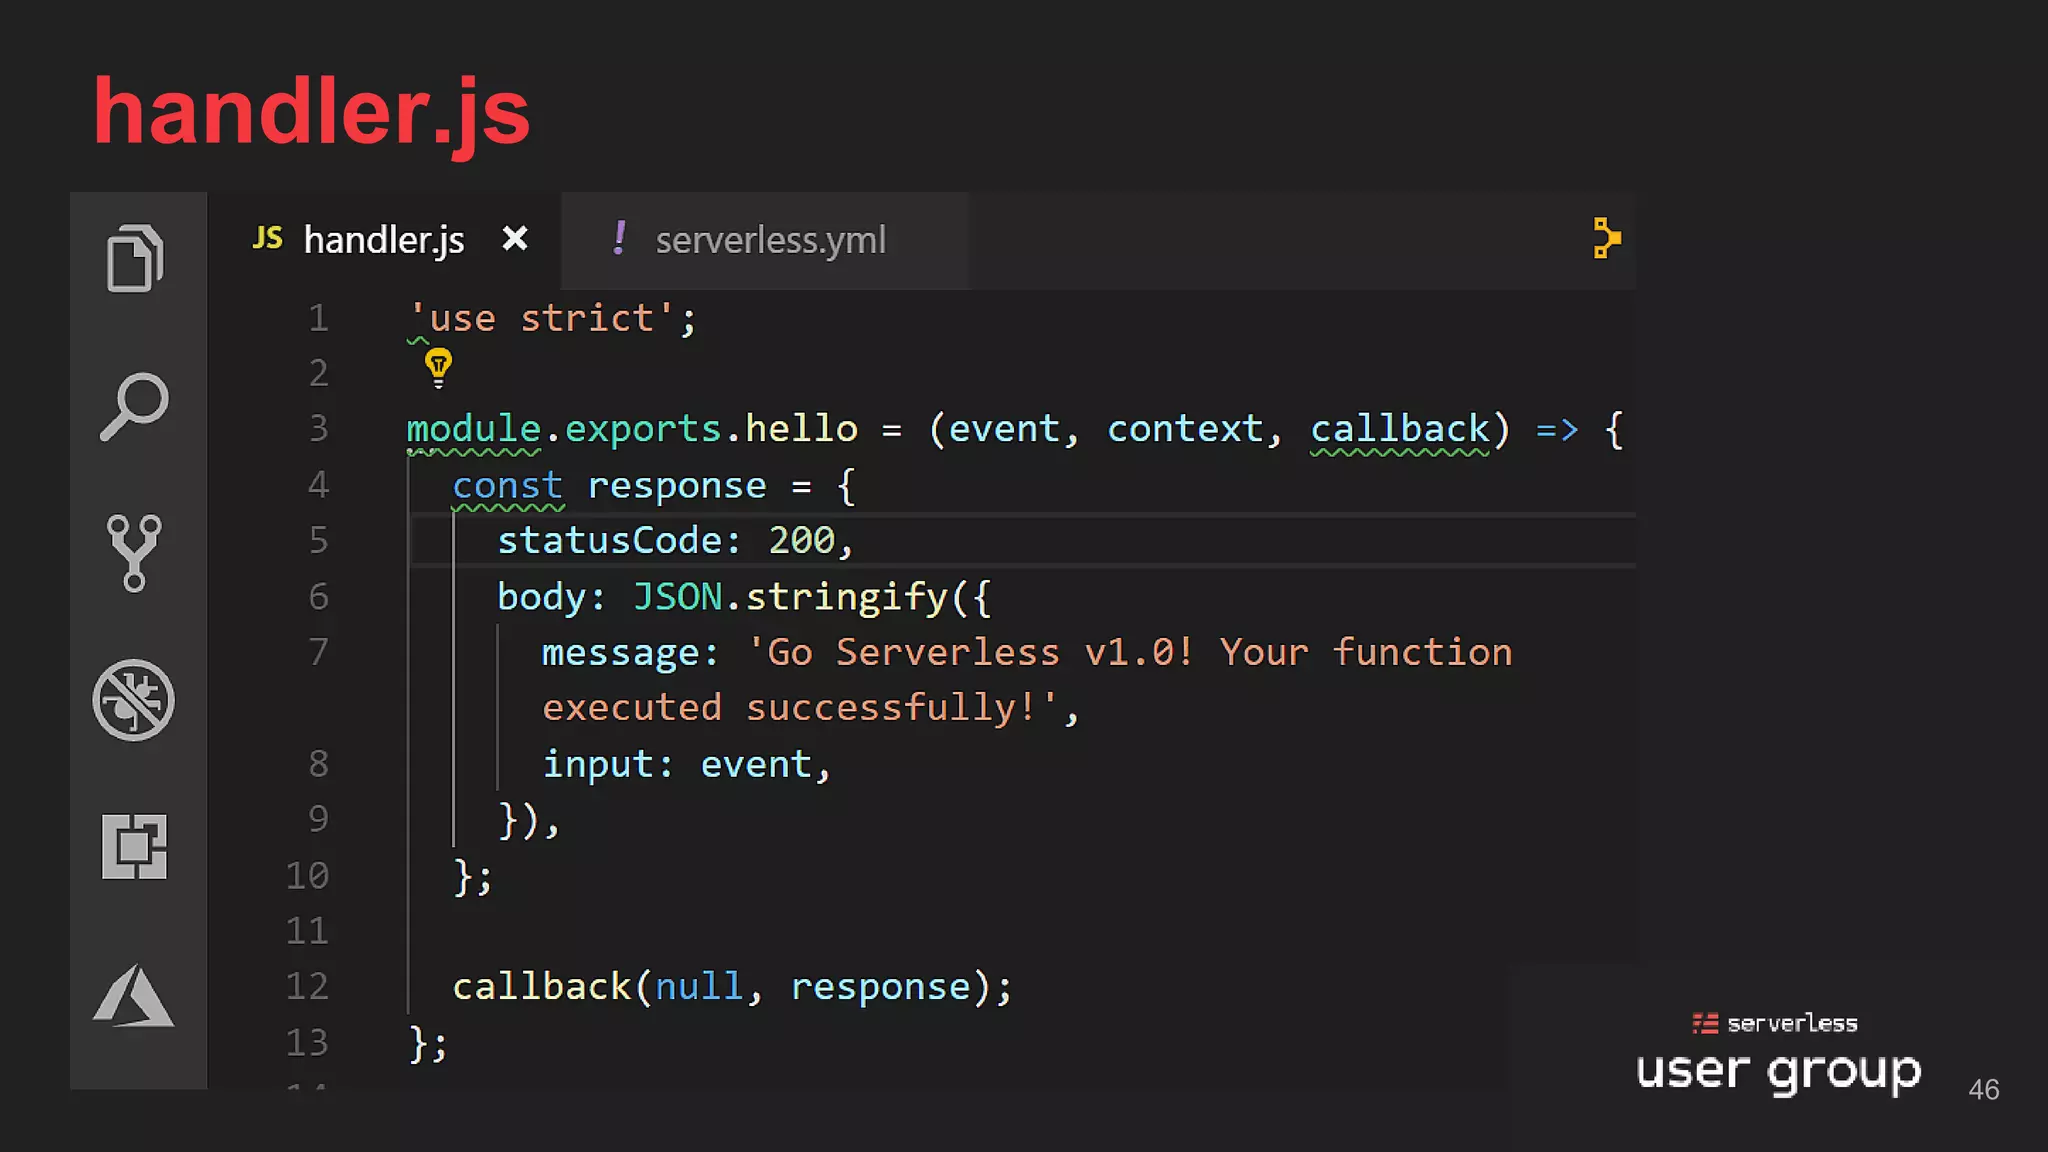The image size is (2048, 1152).
Task: Click the input property on line 8
Action: click(x=598, y=764)
